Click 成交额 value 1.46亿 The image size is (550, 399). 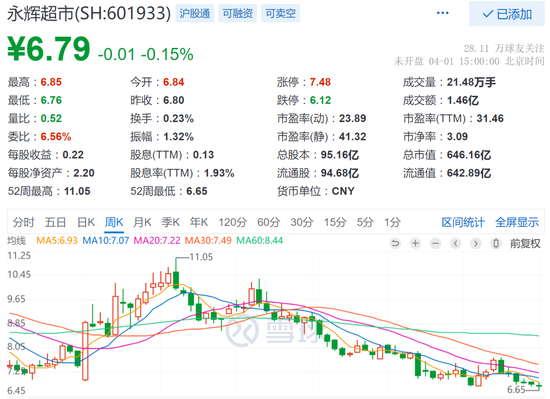[x=463, y=101]
